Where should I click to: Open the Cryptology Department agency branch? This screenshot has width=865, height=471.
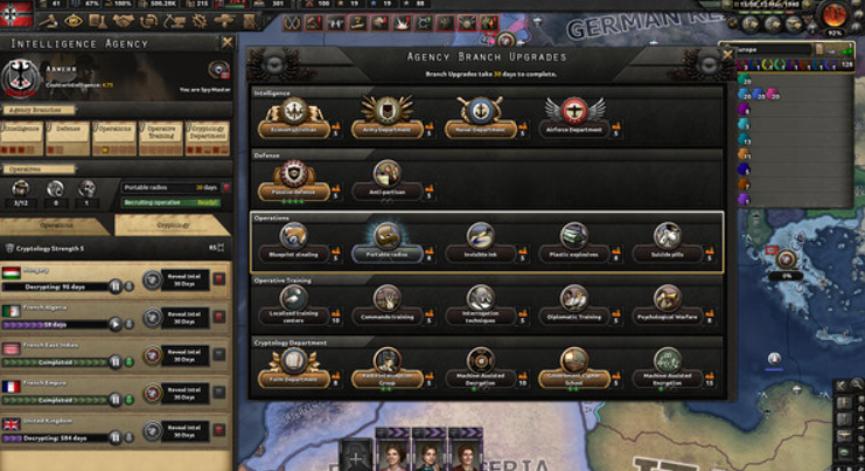tap(207, 138)
